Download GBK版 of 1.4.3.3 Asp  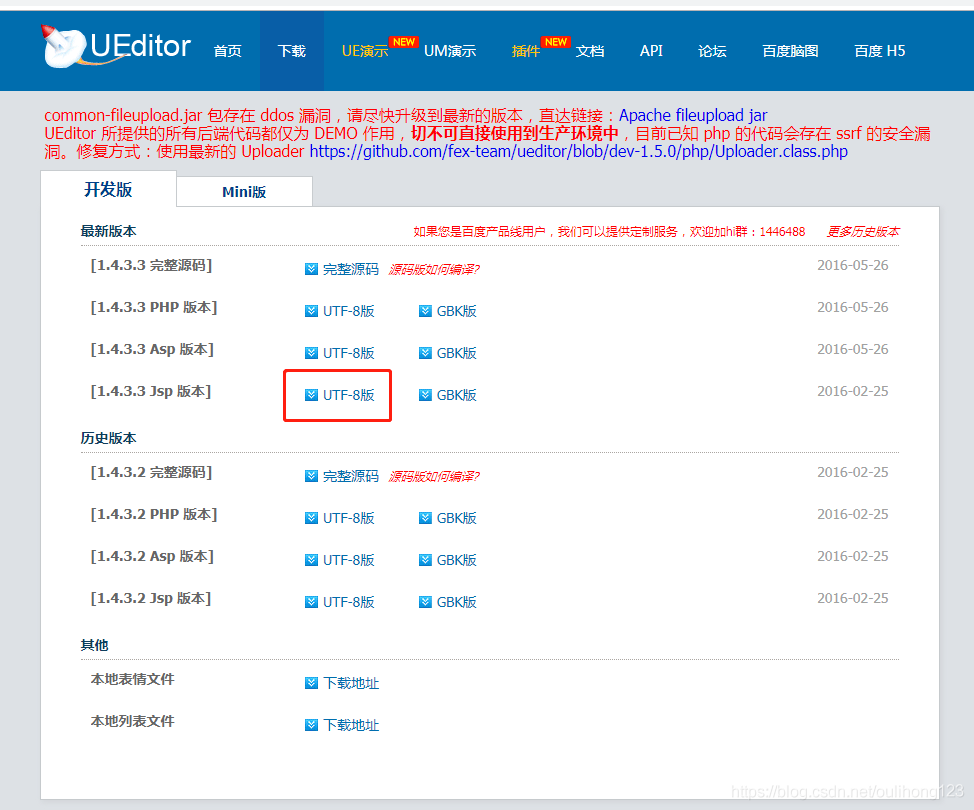click(457, 353)
